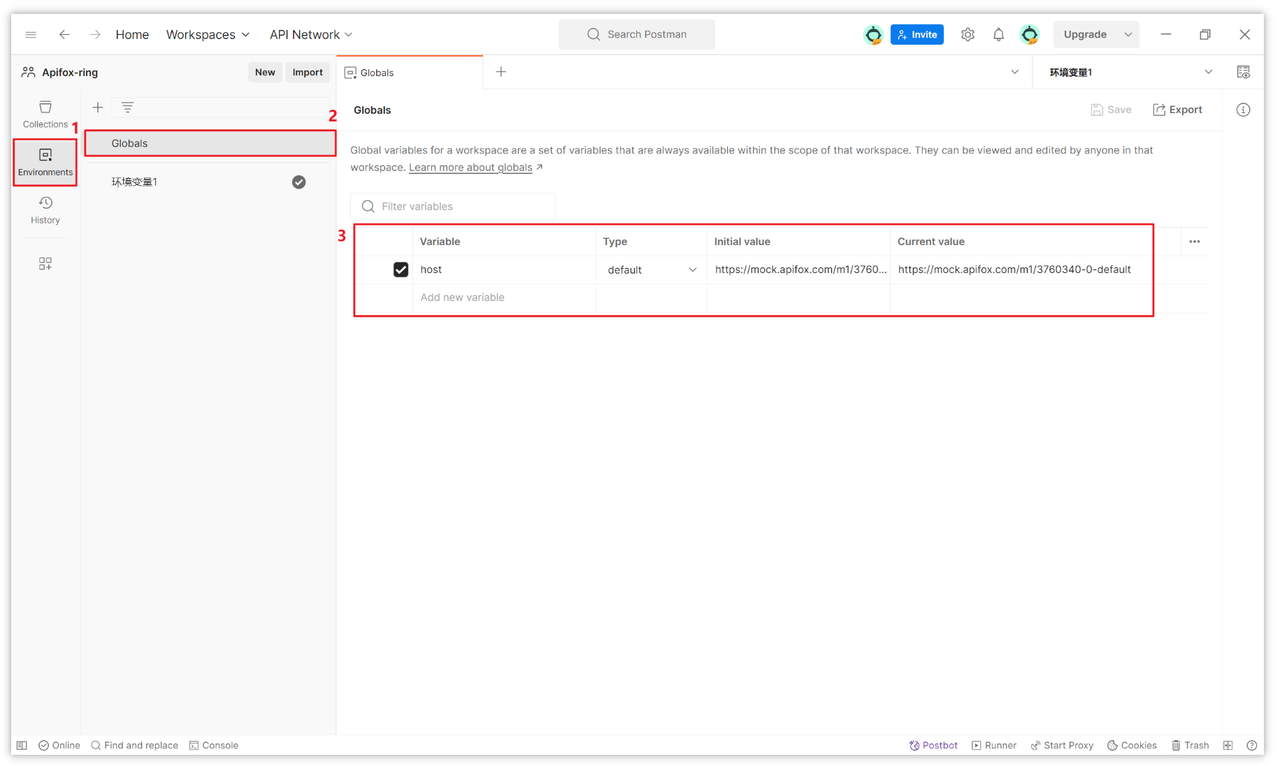Click the Search Postman field
This screenshot has height=766, width=1280.
pyautogui.click(x=637, y=34)
